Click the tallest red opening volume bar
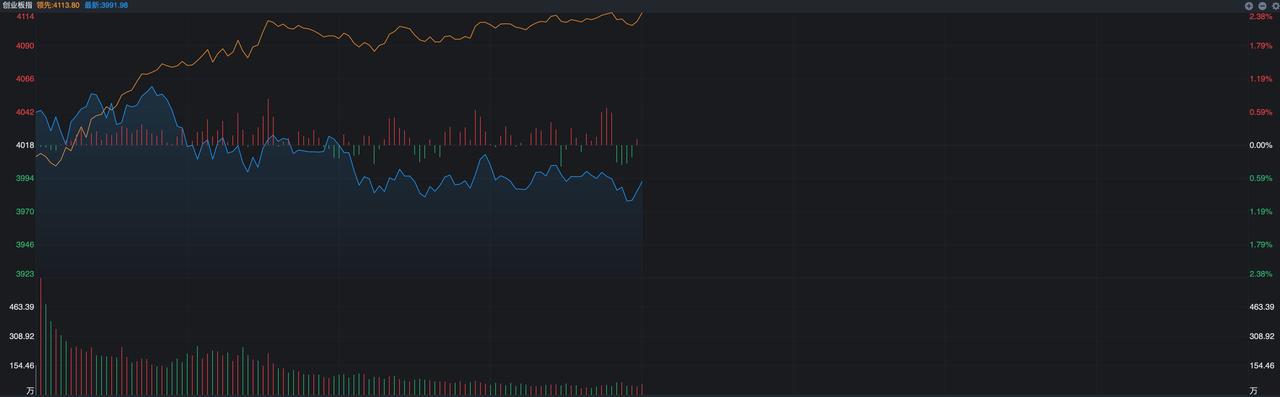Image resolution: width=1280 pixels, height=397 pixels. pos(40,335)
